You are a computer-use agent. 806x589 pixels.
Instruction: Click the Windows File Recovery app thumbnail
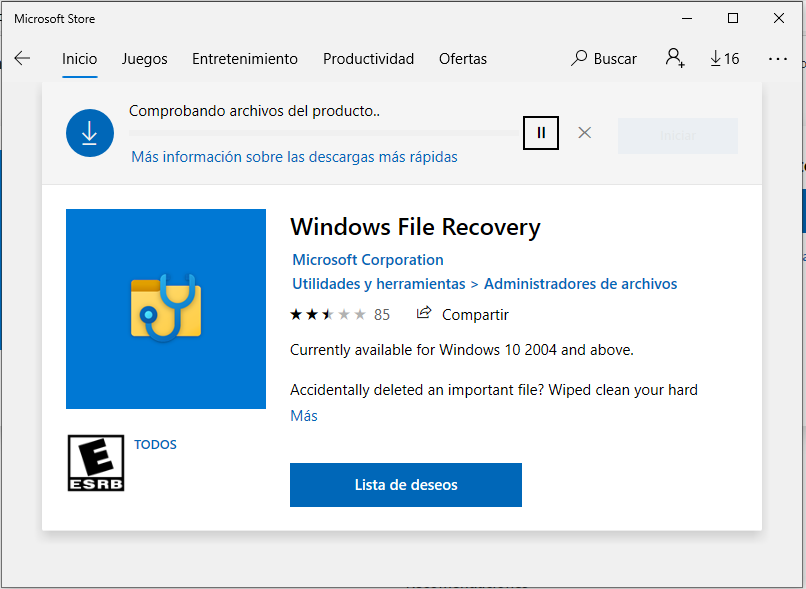pos(166,309)
